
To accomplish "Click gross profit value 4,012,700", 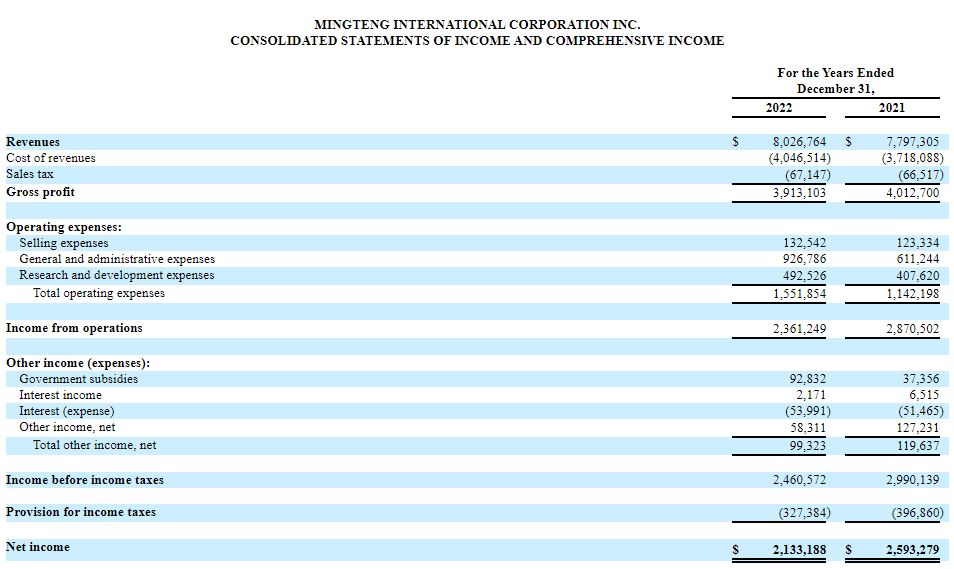I will (913, 193).
